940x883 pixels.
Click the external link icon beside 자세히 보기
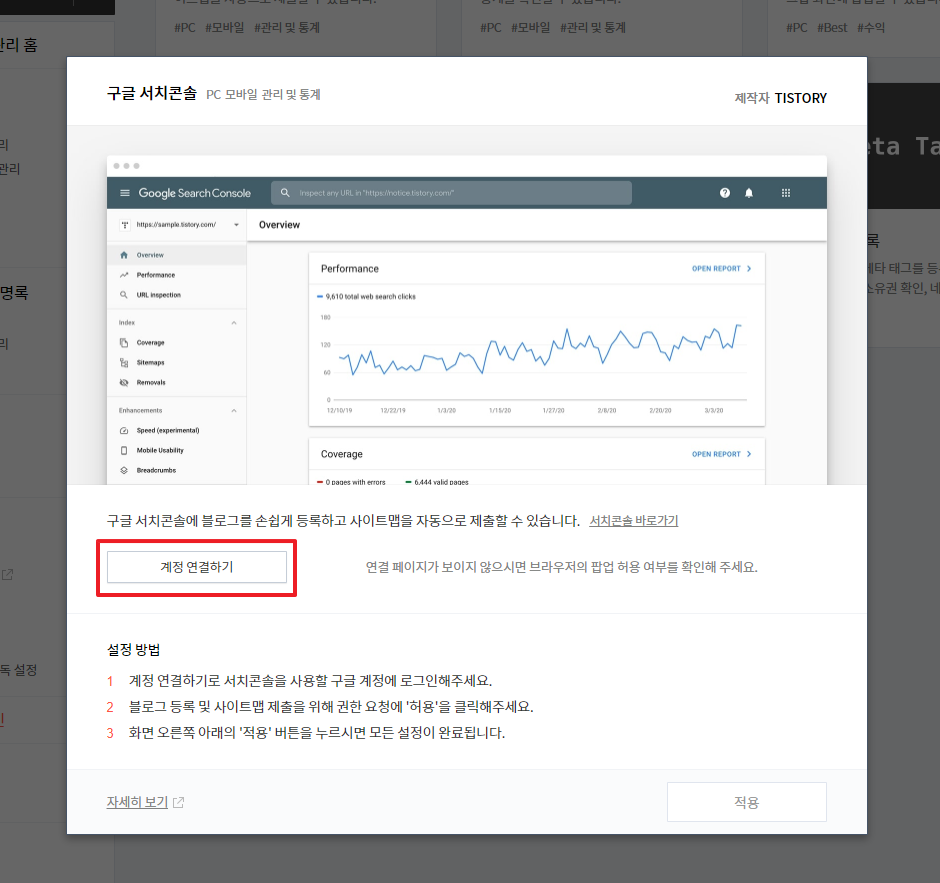tap(179, 802)
